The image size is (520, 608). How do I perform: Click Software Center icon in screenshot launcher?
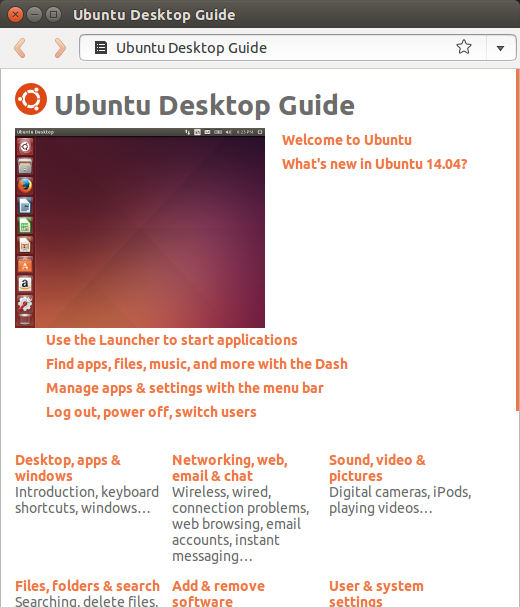(25, 265)
